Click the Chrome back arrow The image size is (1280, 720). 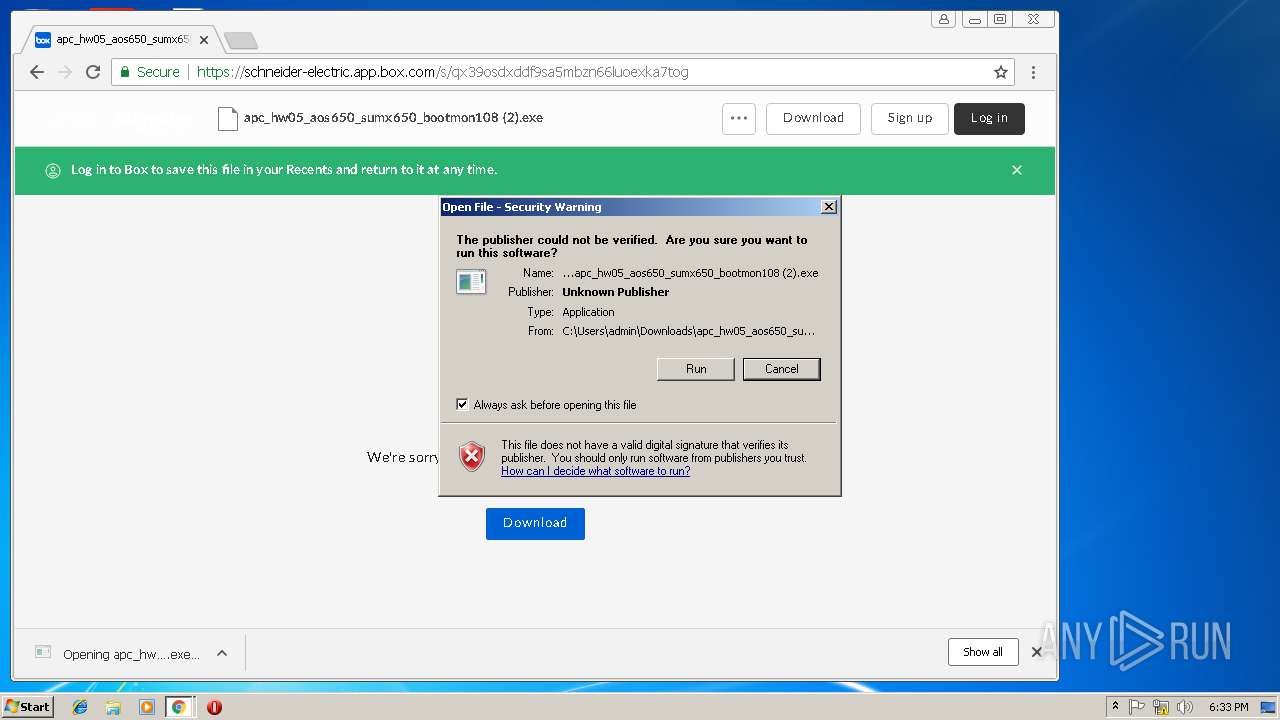click(37, 72)
